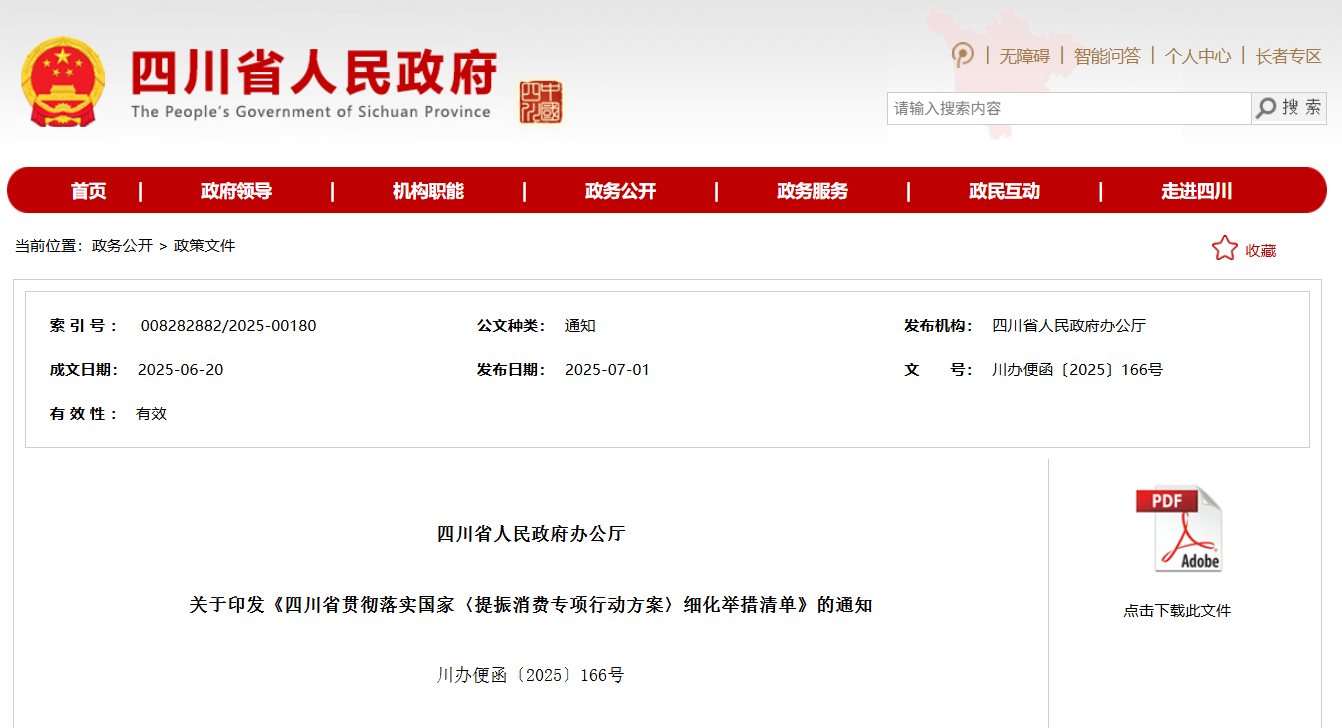Image resolution: width=1342 pixels, height=728 pixels.
Task: Click the 收藏 favorite text
Action: tap(1260, 250)
